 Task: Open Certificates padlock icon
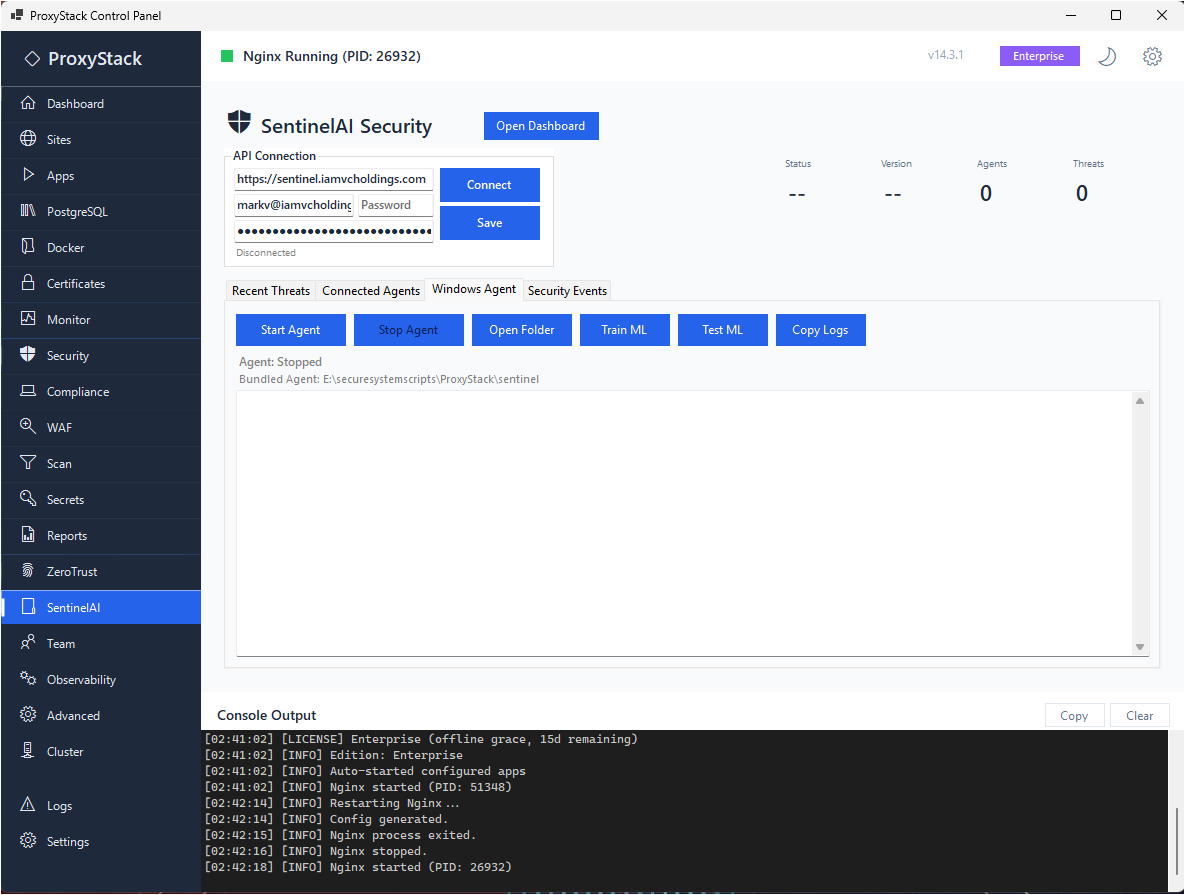[x=28, y=283]
